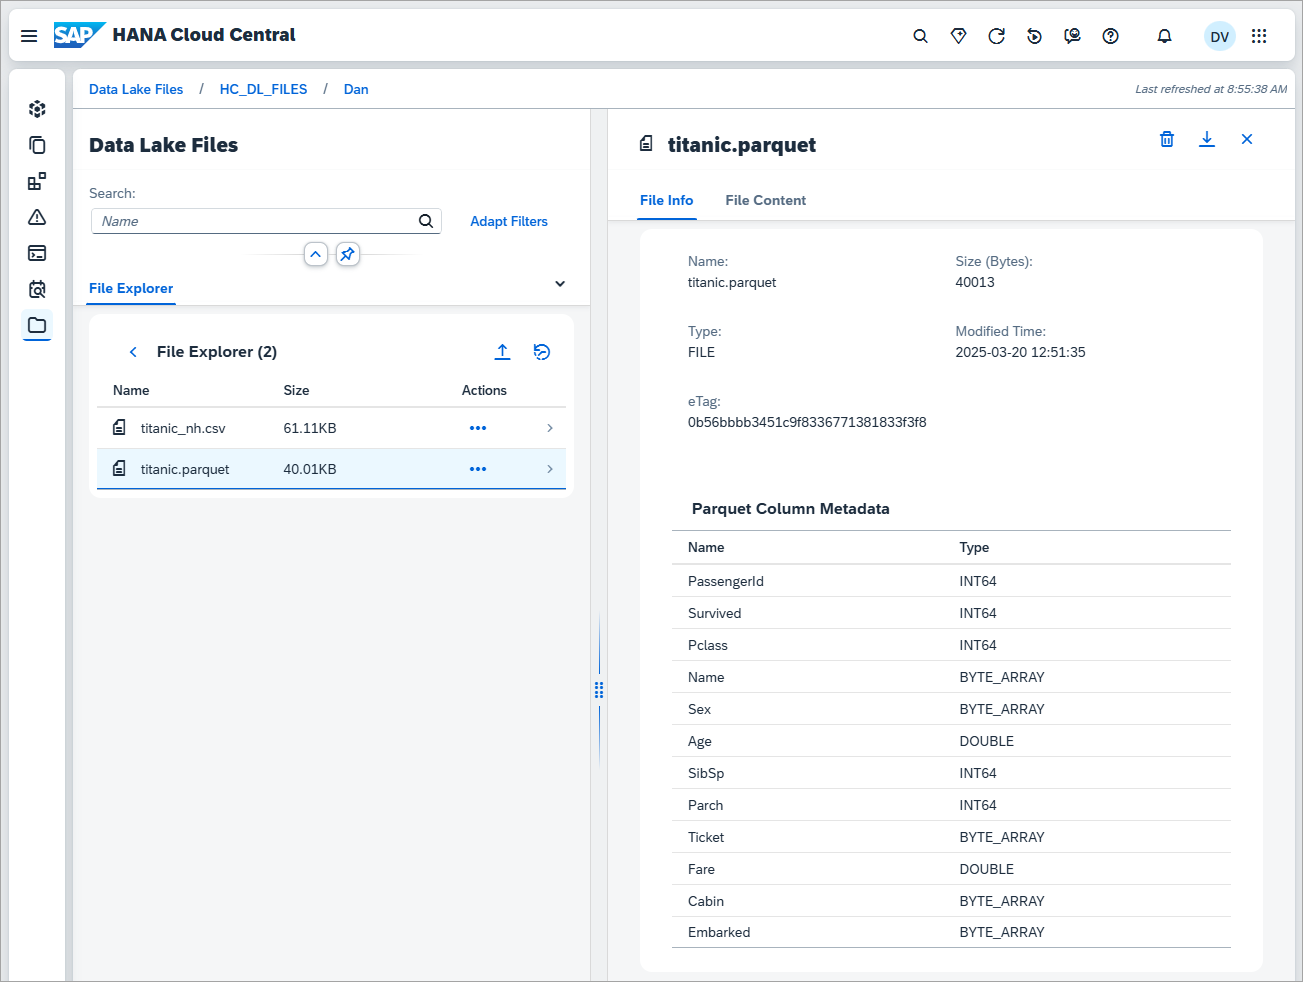The image size is (1303, 982).
Task: Click the BYTE_ARRAY type in the Cabin row
Action: pos(1002,901)
